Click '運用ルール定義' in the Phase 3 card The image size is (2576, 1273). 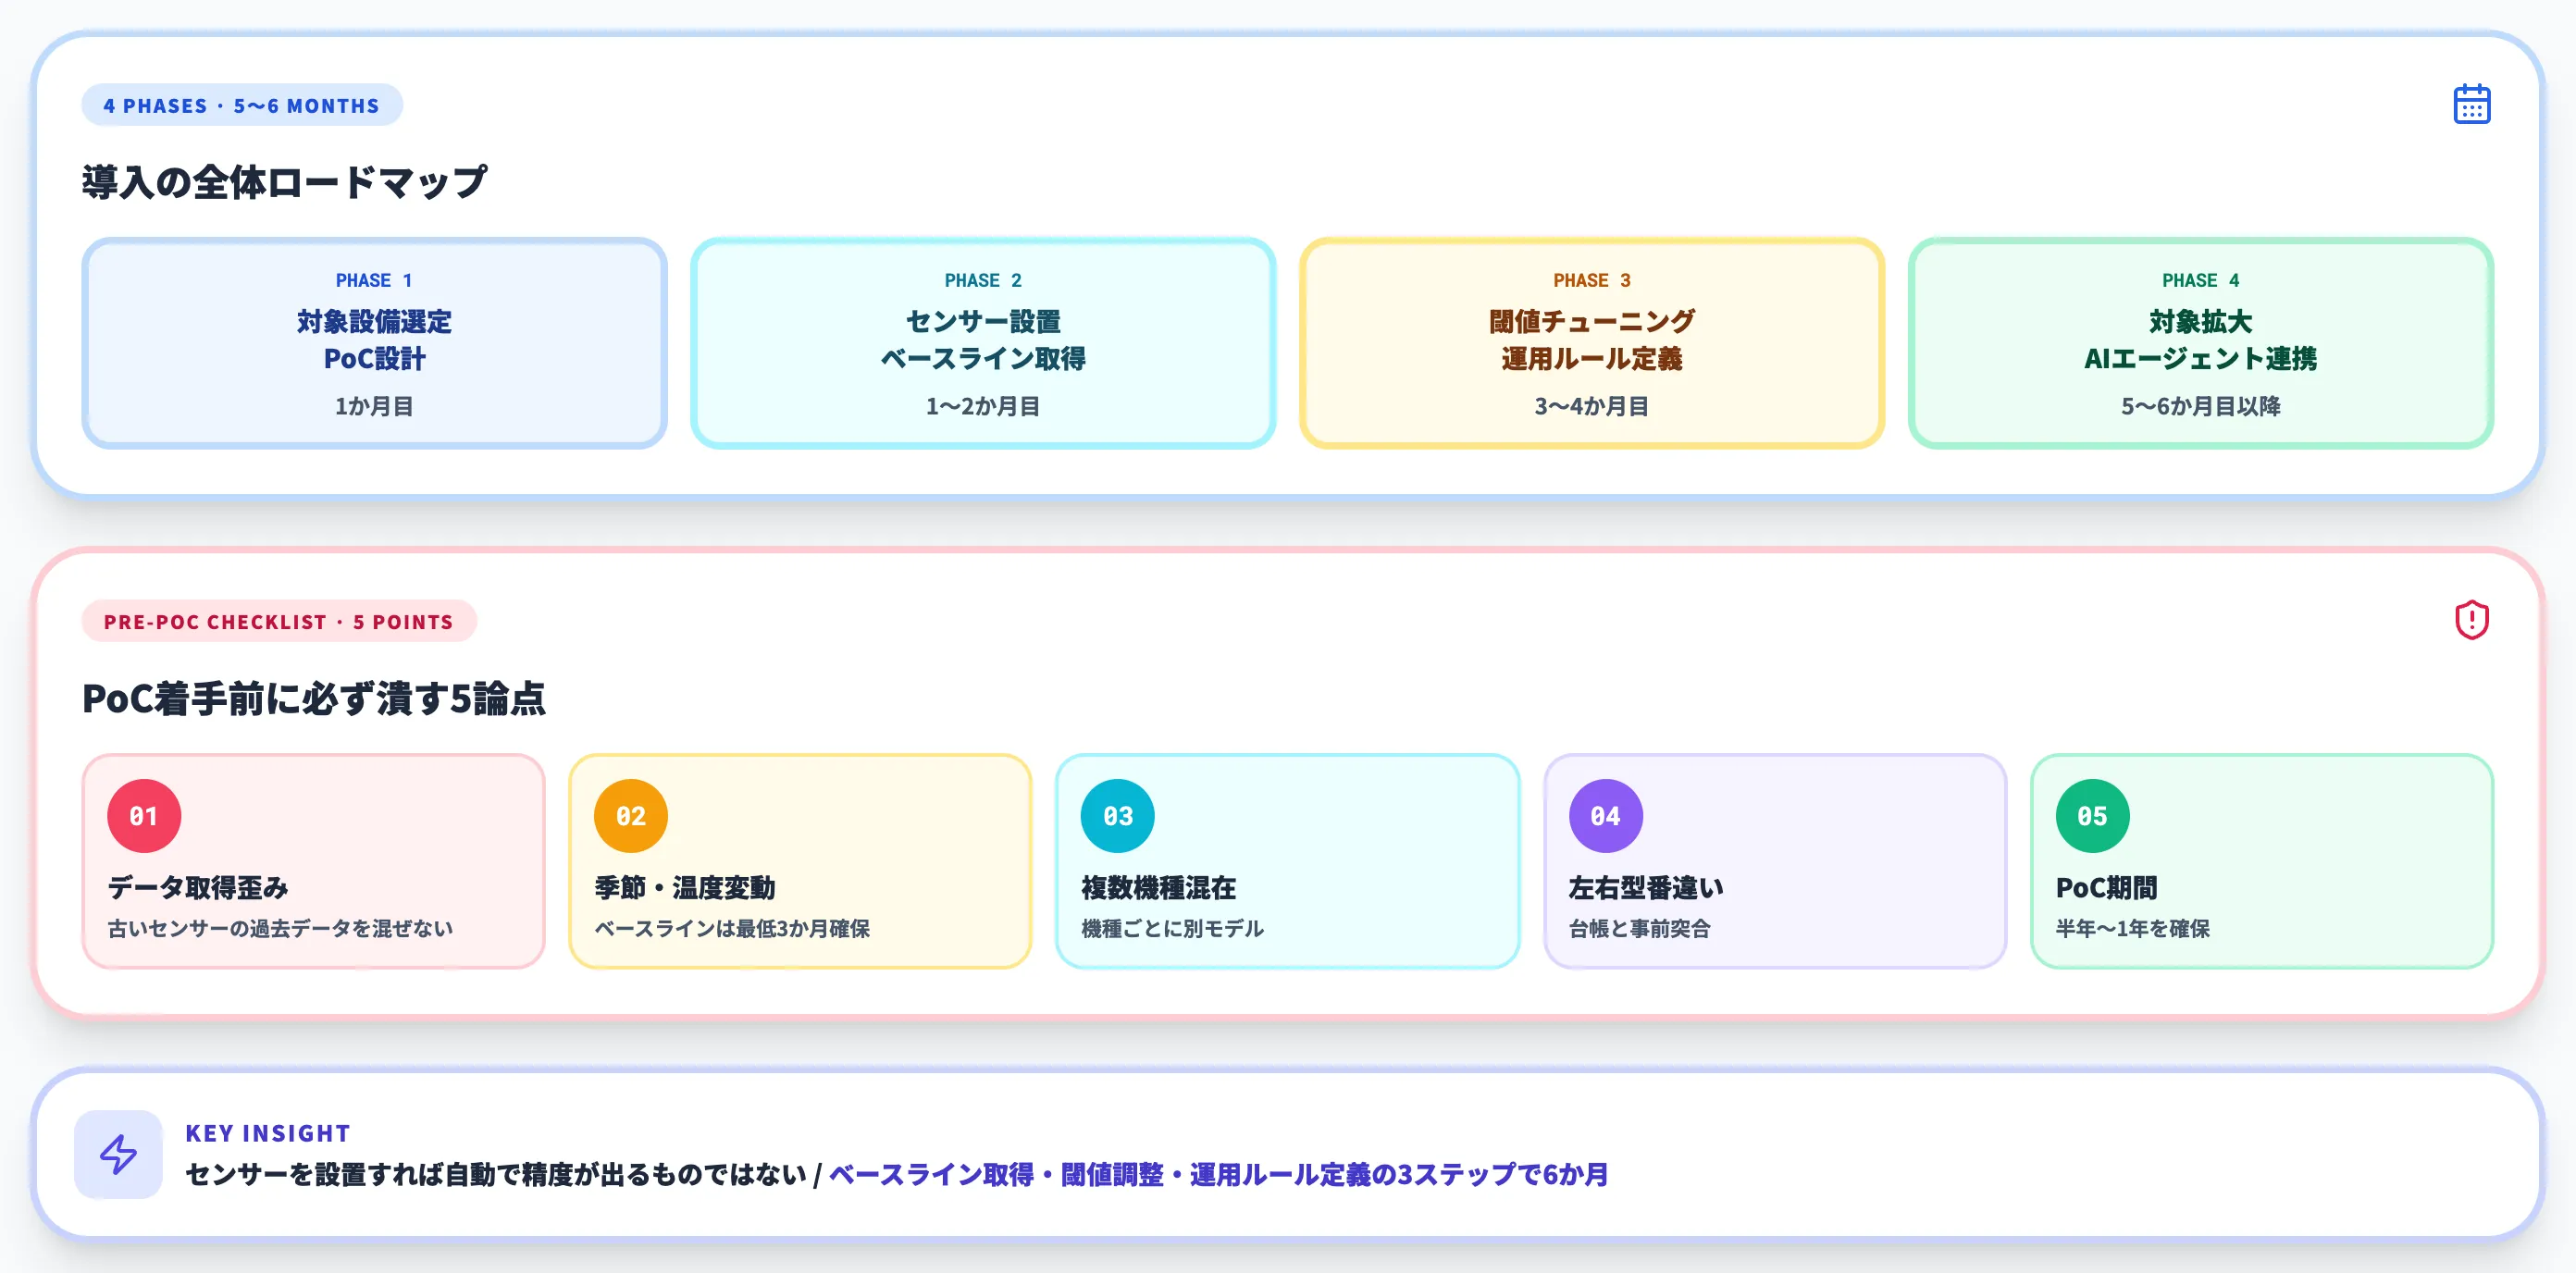click(1592, 359)
